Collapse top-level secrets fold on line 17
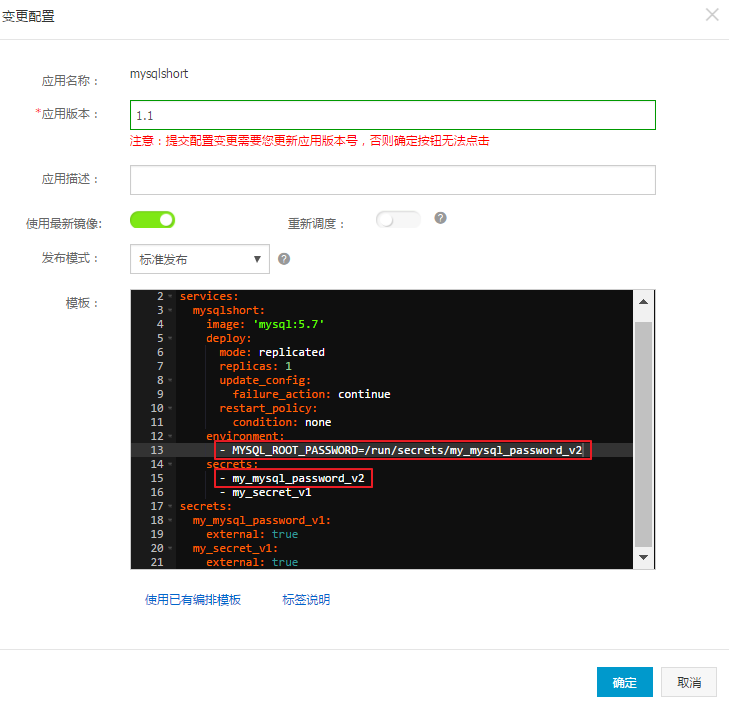This screenshot has width=729, height=704. [x=170, y=506]
